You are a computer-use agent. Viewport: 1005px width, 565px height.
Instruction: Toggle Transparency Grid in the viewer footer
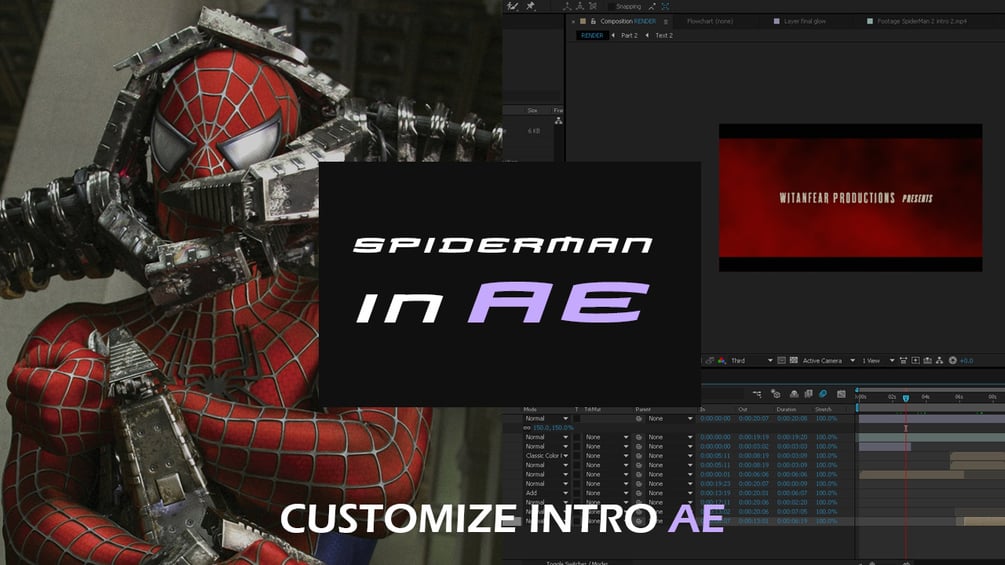coord(793,361)
